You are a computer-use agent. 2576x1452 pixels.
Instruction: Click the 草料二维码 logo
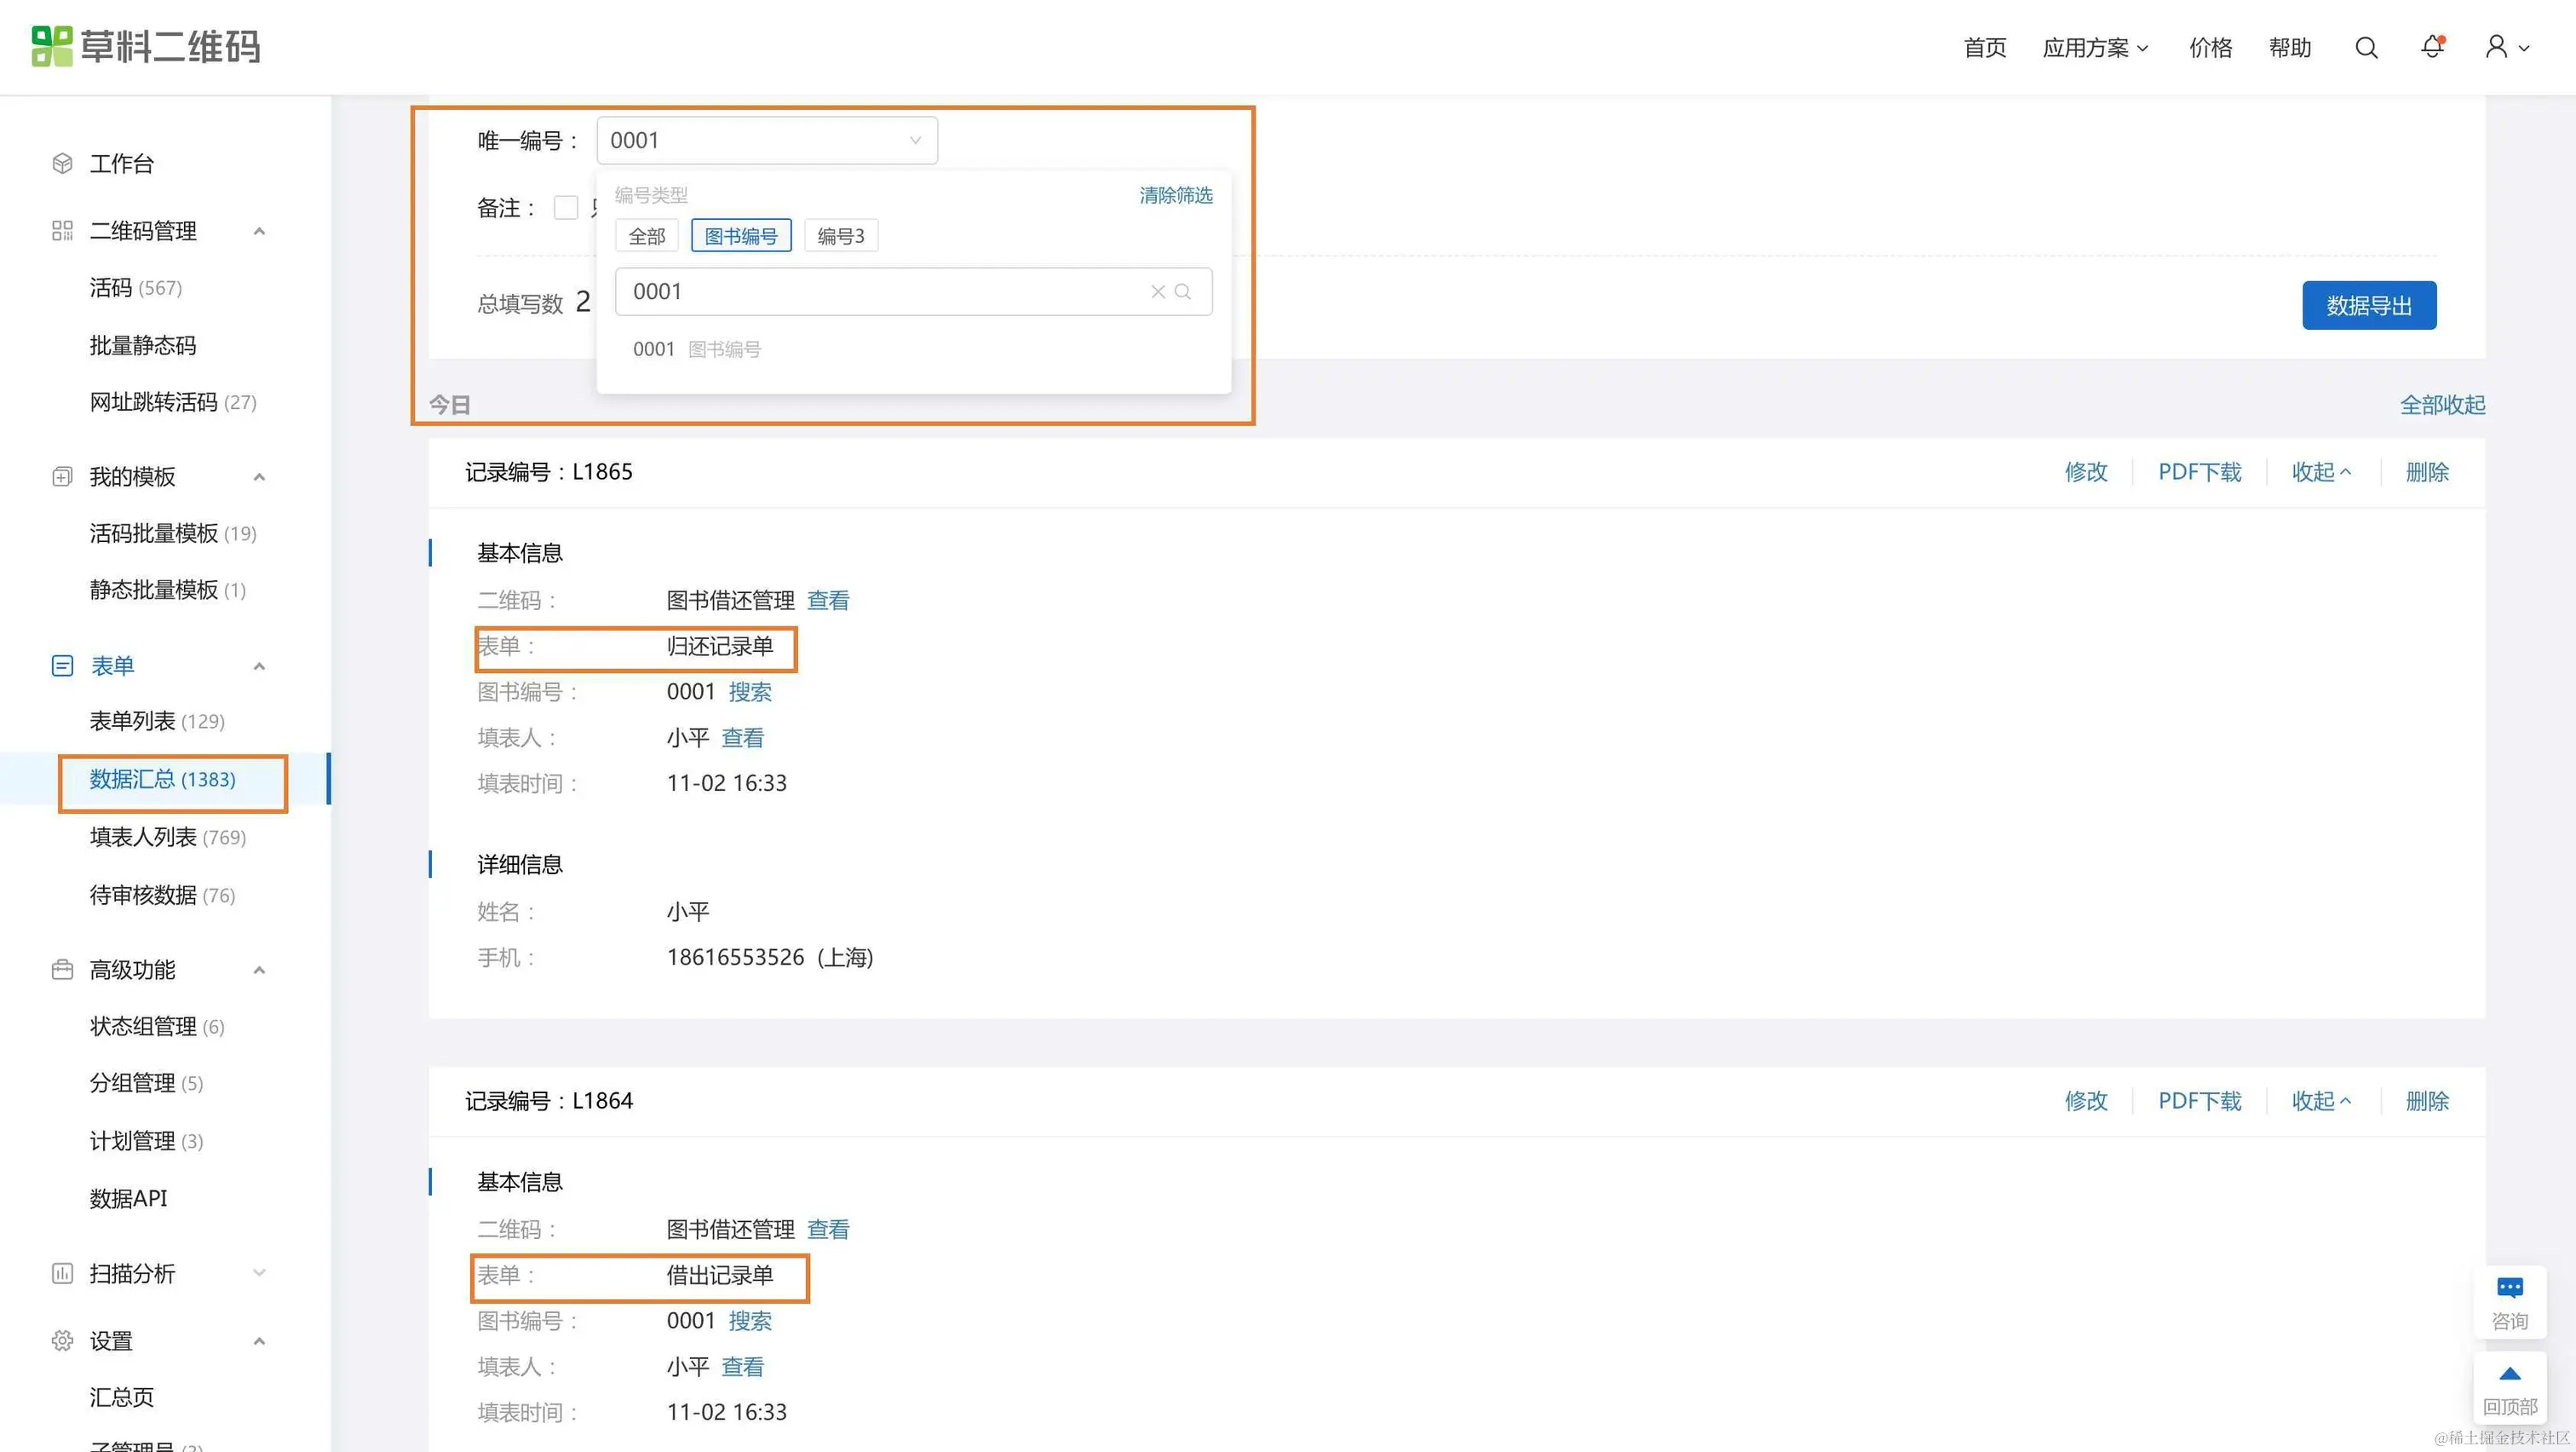(146, 47)
